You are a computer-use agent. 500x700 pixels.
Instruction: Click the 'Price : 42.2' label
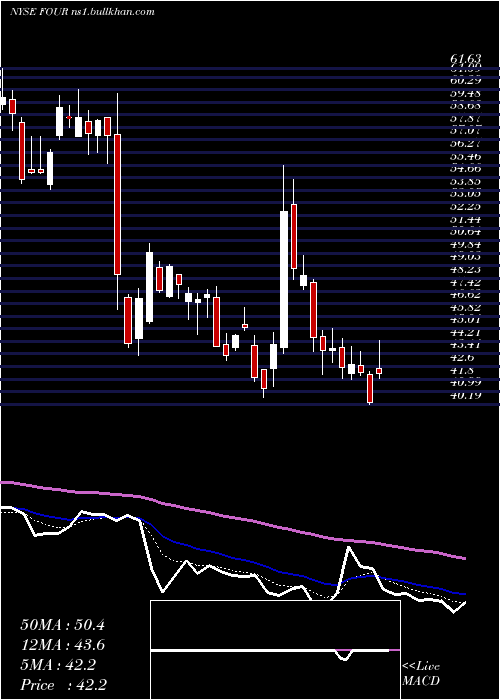[x=63, y=685]
